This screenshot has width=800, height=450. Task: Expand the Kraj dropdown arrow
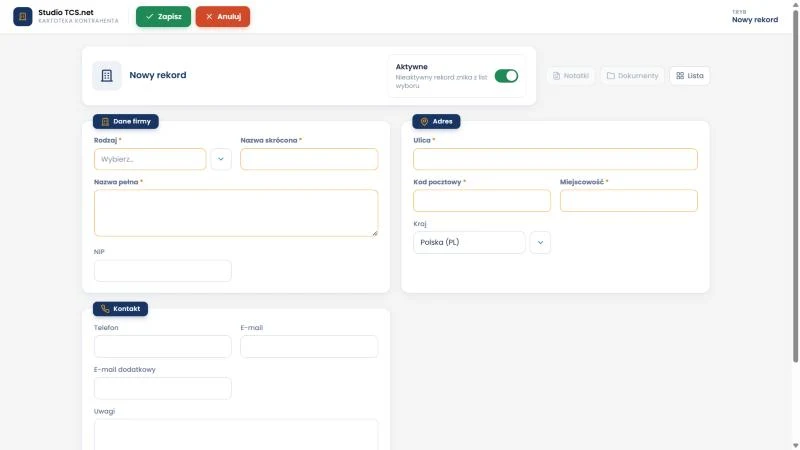pos(540,242)
